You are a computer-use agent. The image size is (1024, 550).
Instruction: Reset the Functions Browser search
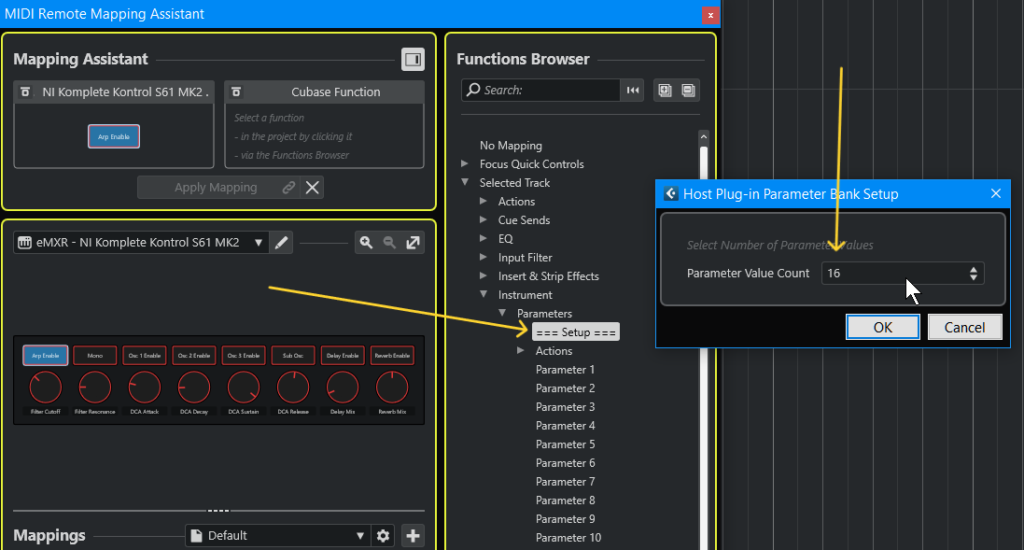(x=632, y=90)
